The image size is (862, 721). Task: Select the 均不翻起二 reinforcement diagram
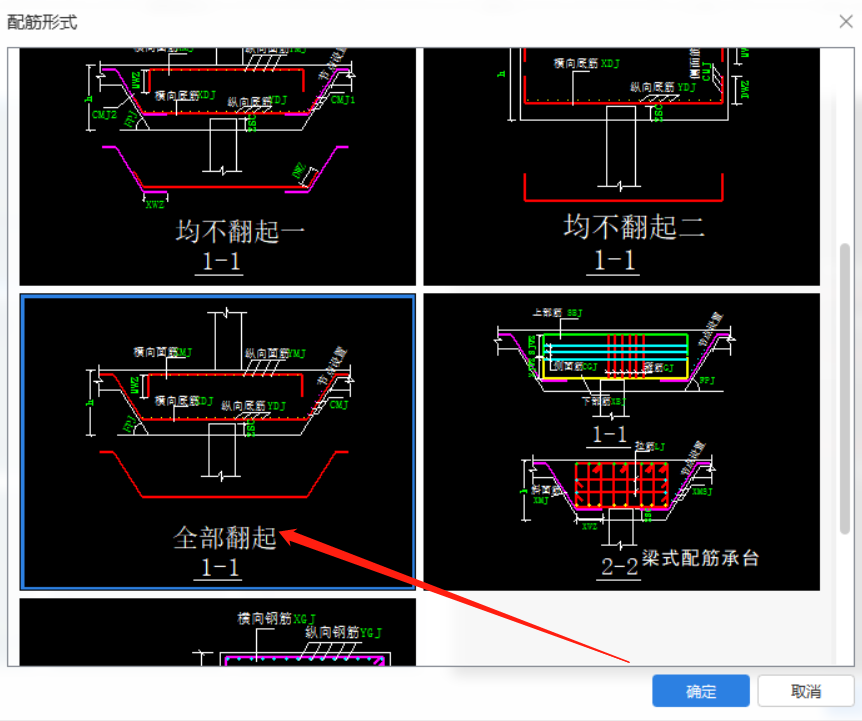coord(621,167)
